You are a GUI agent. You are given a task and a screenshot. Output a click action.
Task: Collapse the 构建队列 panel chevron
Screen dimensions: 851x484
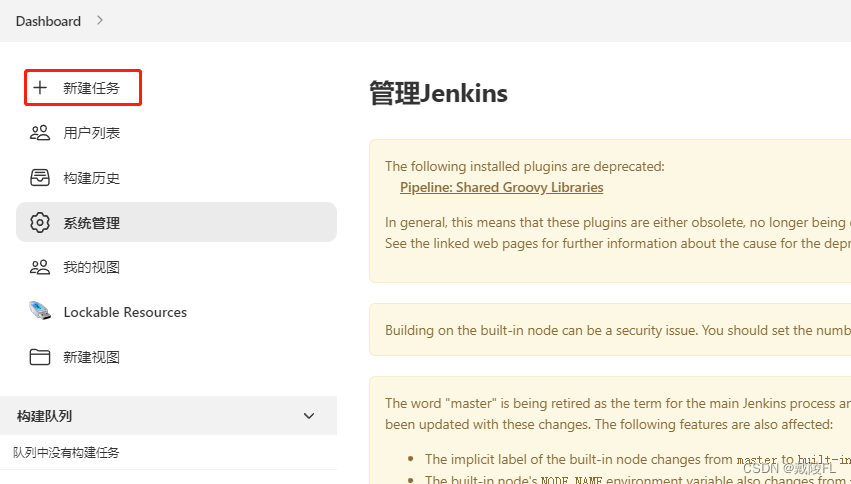pyautogui.click(x=309, y=416)
